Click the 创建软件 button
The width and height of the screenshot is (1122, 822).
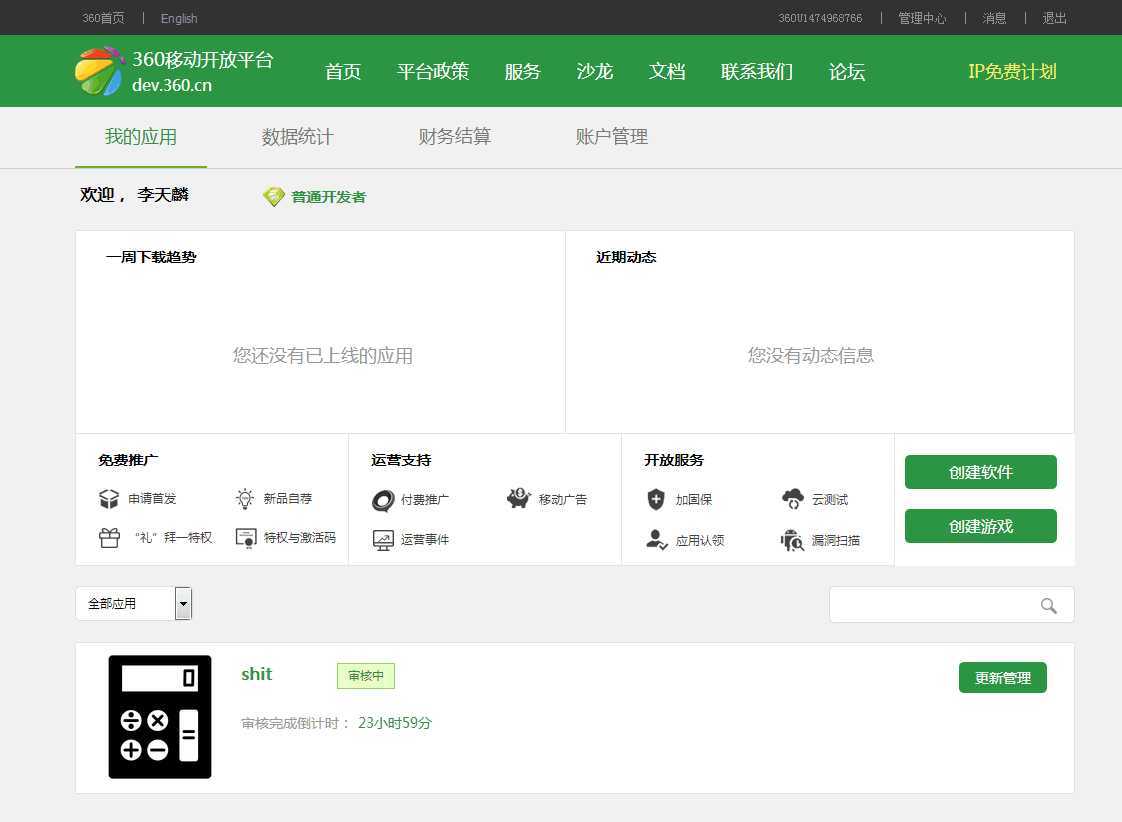980,472
